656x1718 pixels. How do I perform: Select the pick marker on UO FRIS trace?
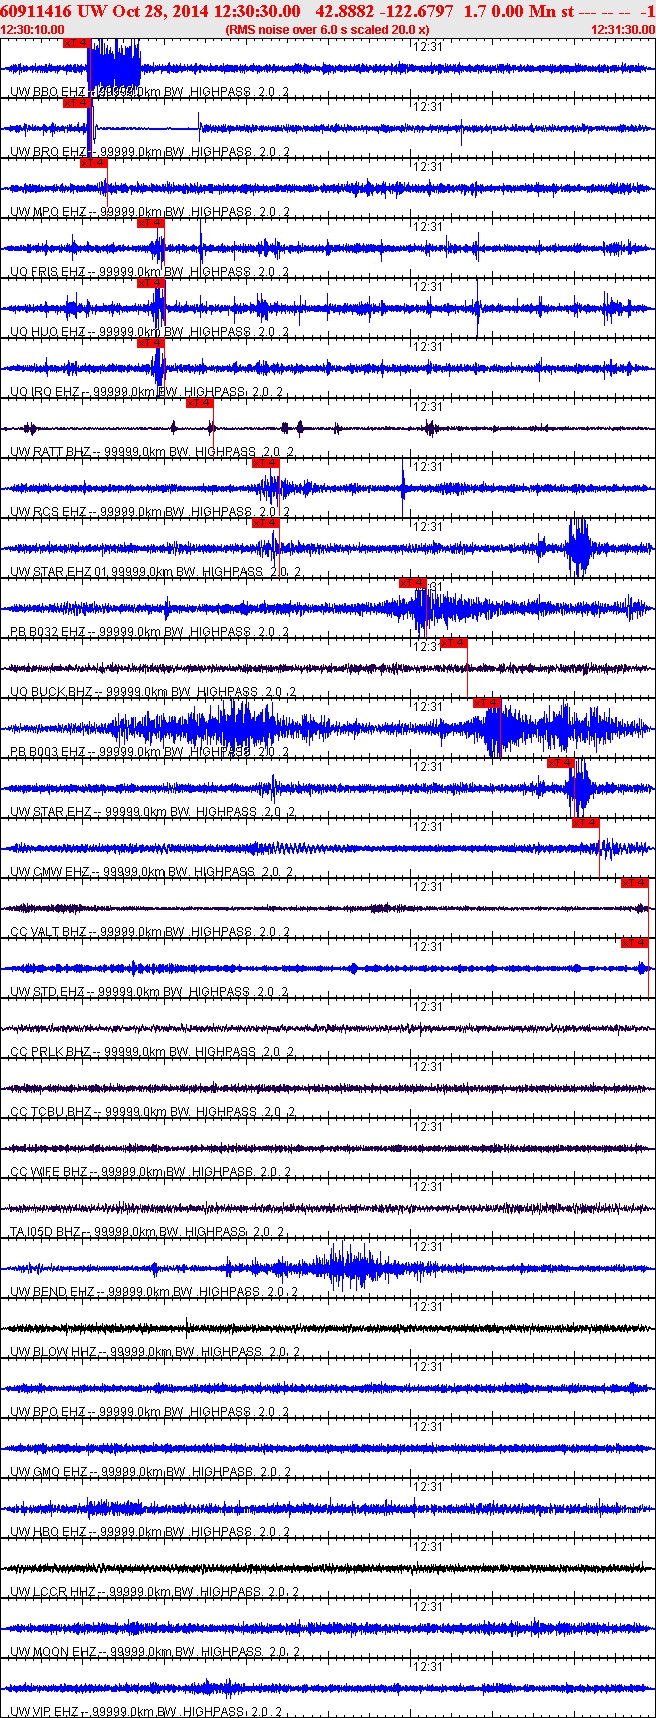pos(150,223)
